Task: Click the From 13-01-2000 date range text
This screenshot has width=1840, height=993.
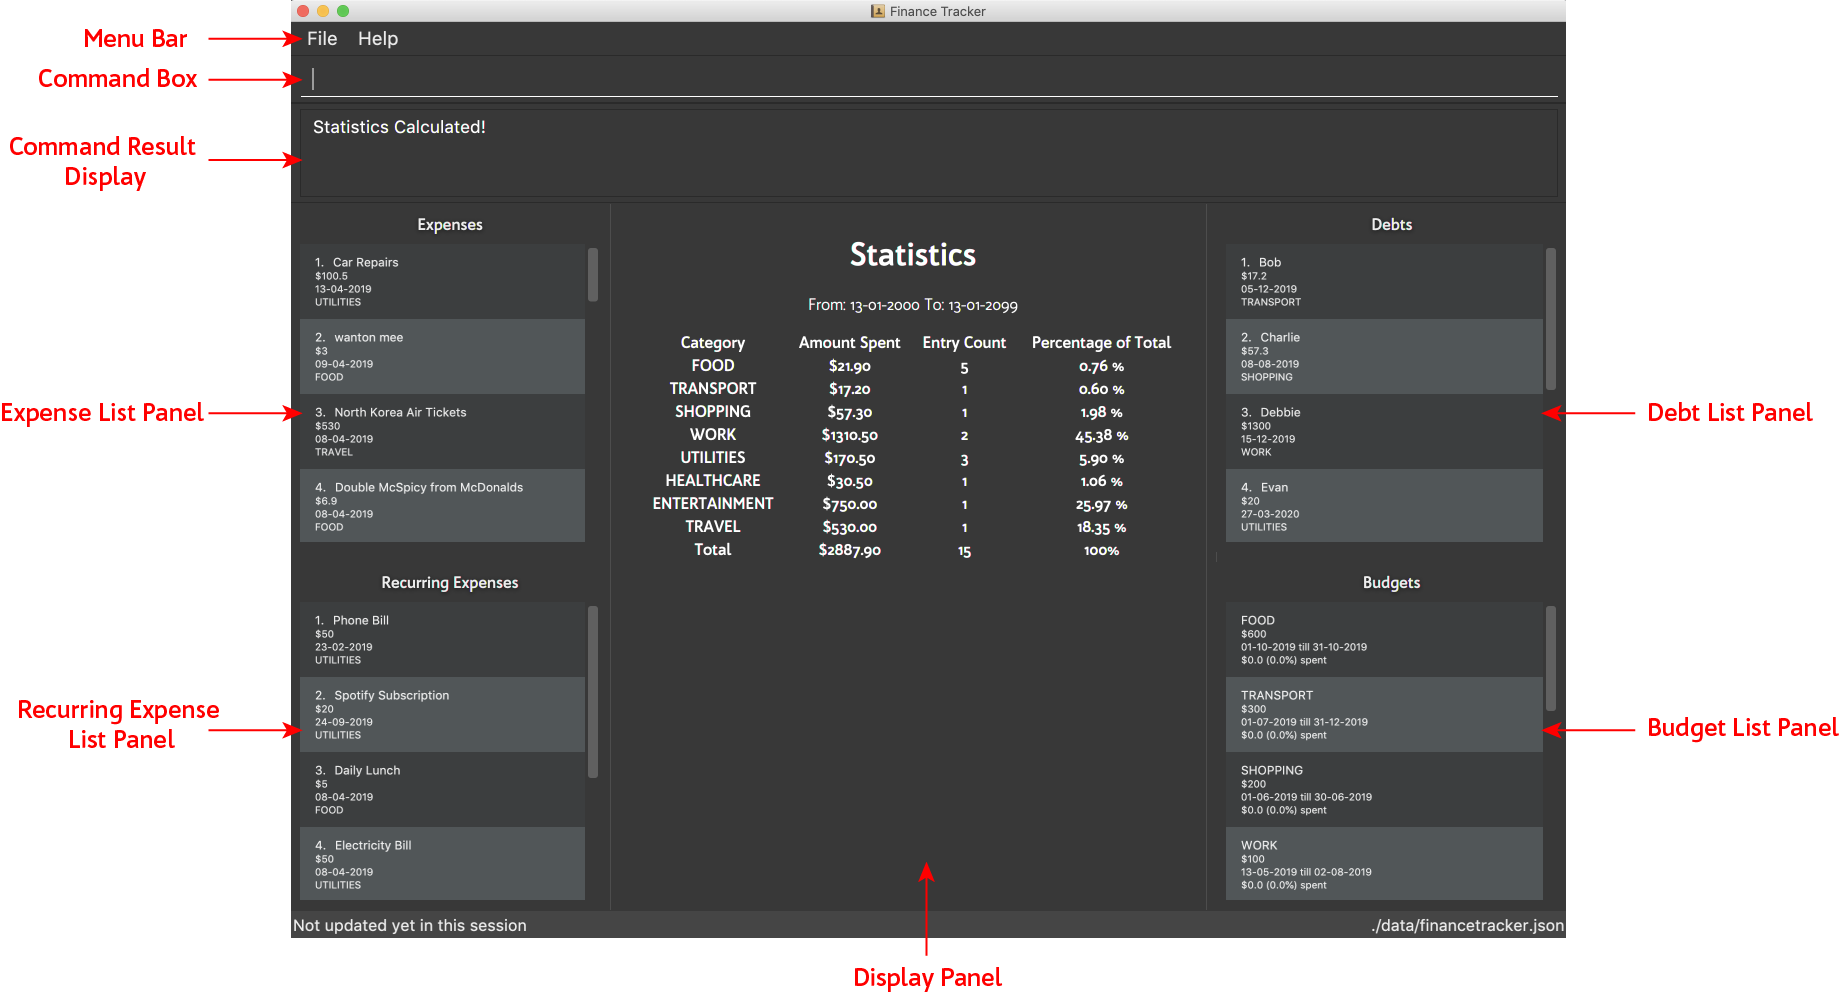Action: [913, 305]
